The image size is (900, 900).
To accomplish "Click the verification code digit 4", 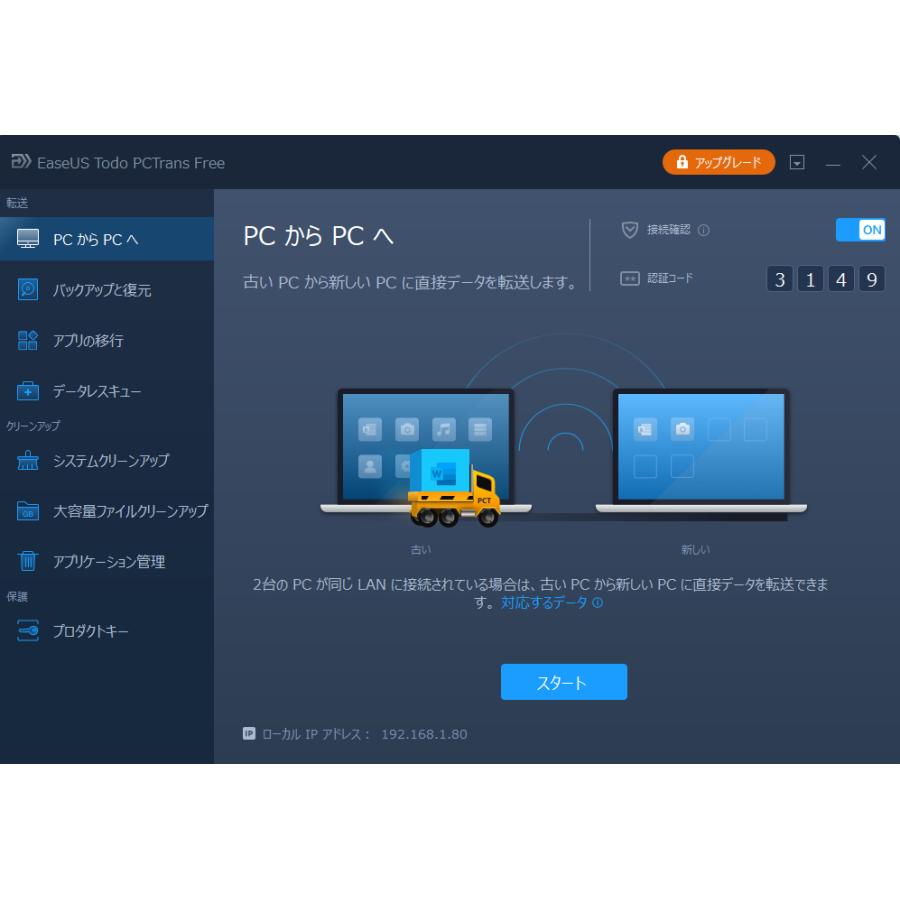I will point(841,279).
